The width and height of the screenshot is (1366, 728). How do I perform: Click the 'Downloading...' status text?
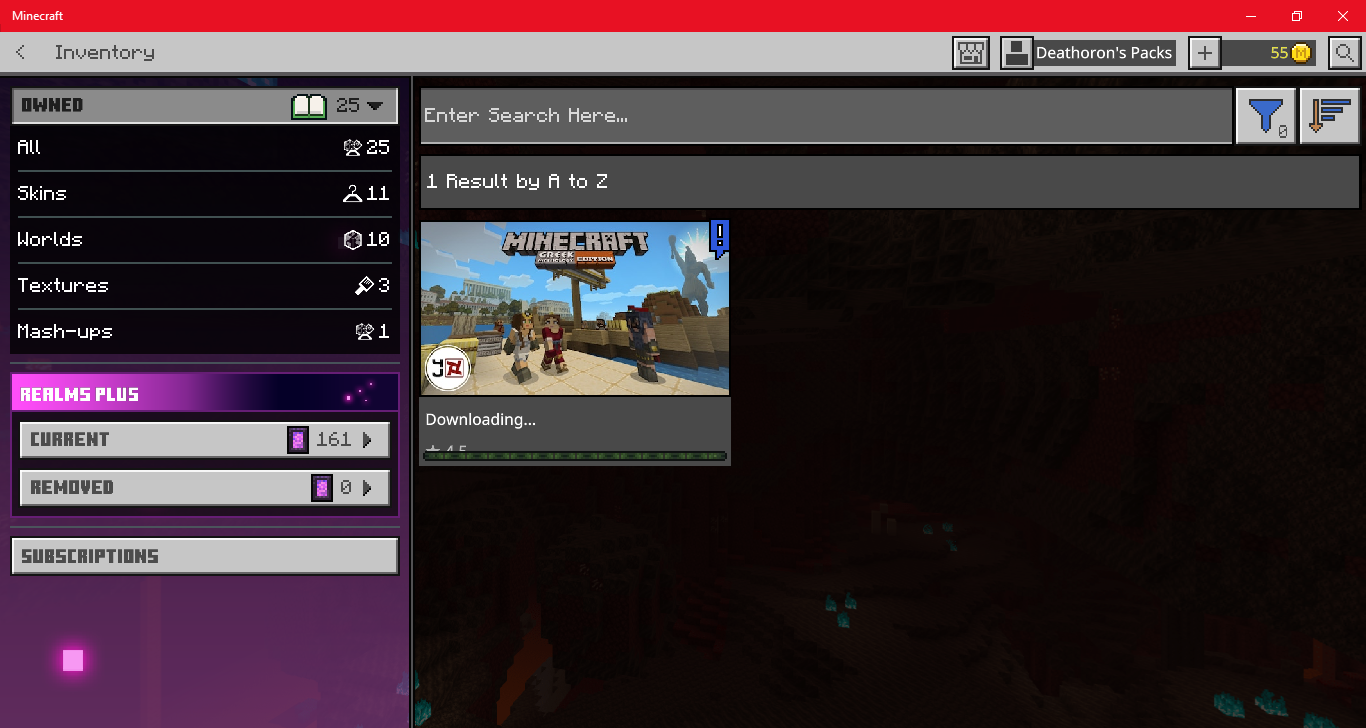tap(481, 420)
